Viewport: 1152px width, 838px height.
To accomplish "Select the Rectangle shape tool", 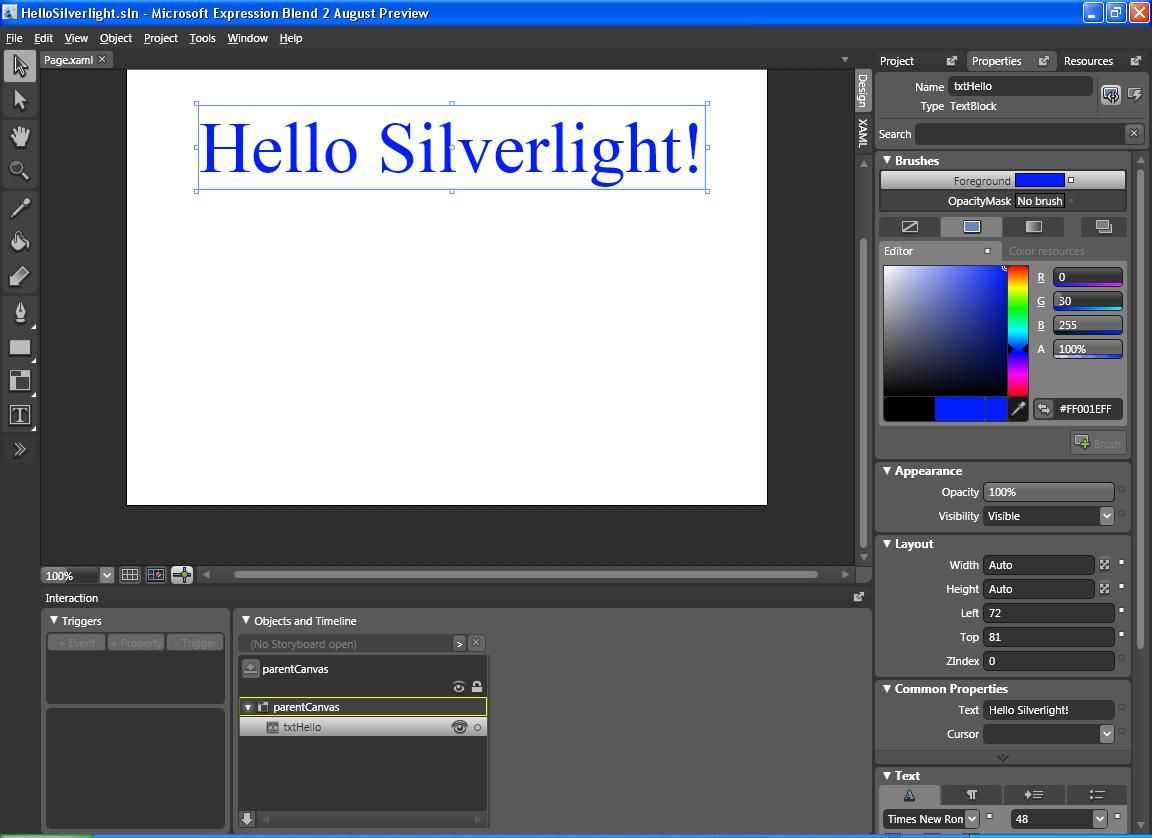I will 20,347.
